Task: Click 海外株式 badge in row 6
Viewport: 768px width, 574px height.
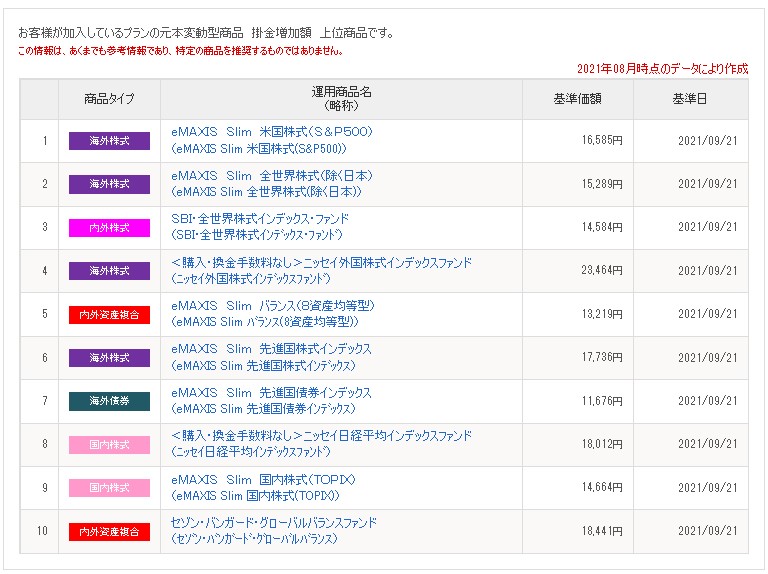Action: tap(109, 358)
